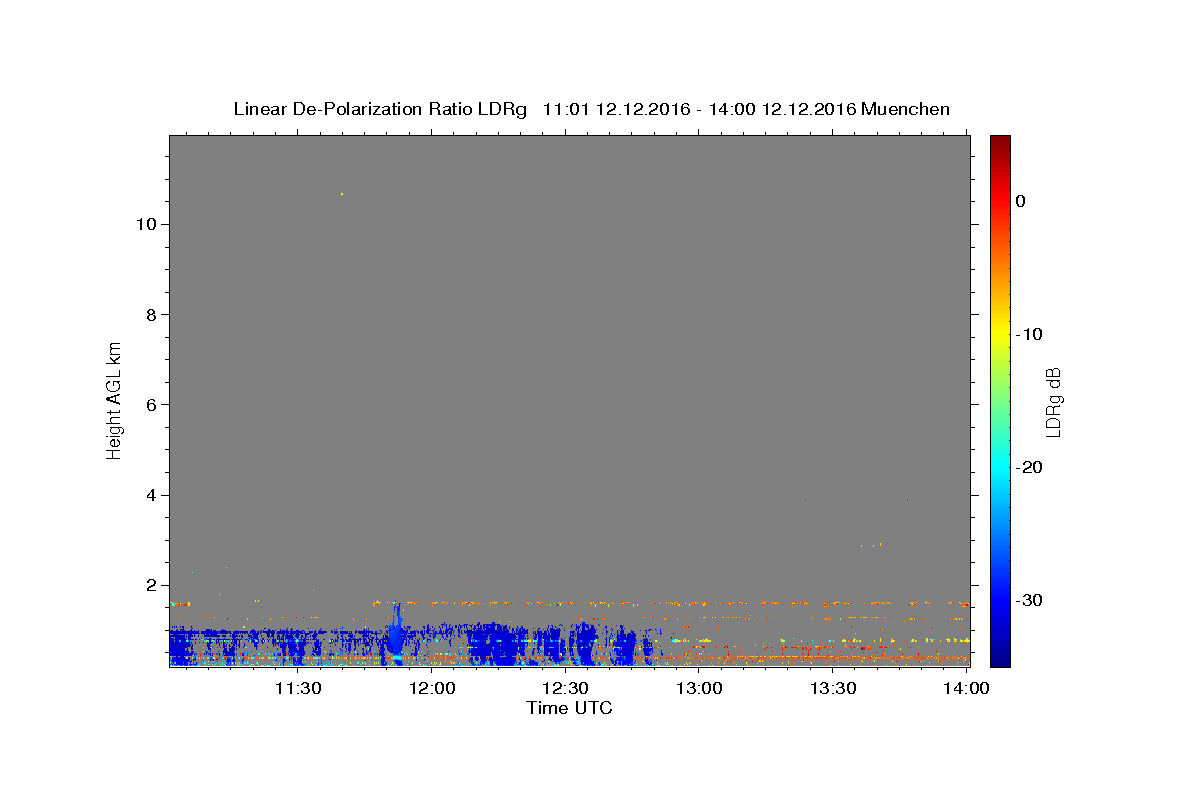Click the 6 km height tick label

[x=150, y=405]
